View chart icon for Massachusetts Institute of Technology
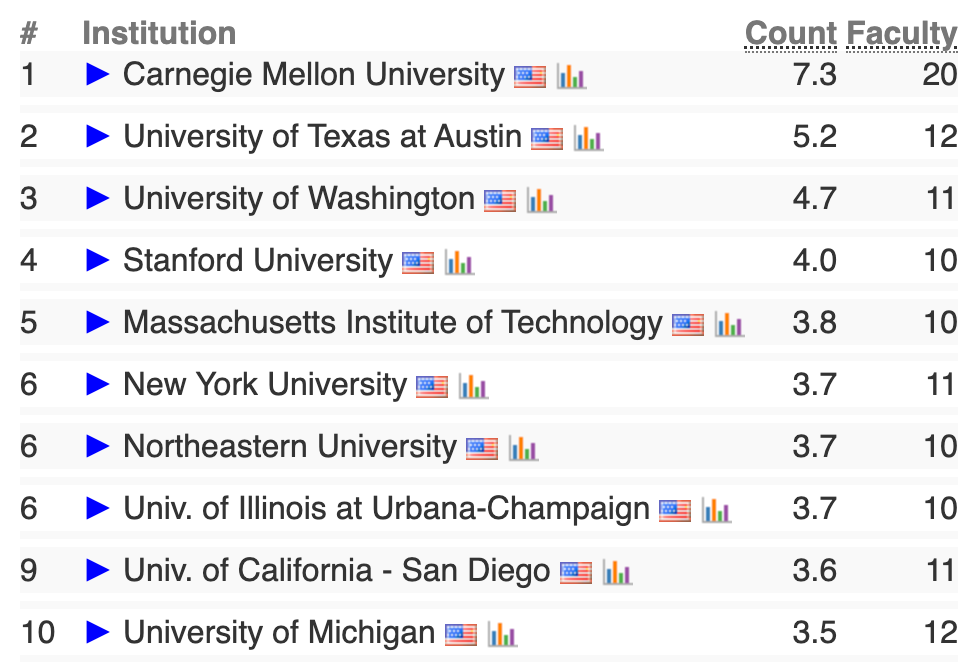This screenshot has width=970, height=662. (729, 324)
